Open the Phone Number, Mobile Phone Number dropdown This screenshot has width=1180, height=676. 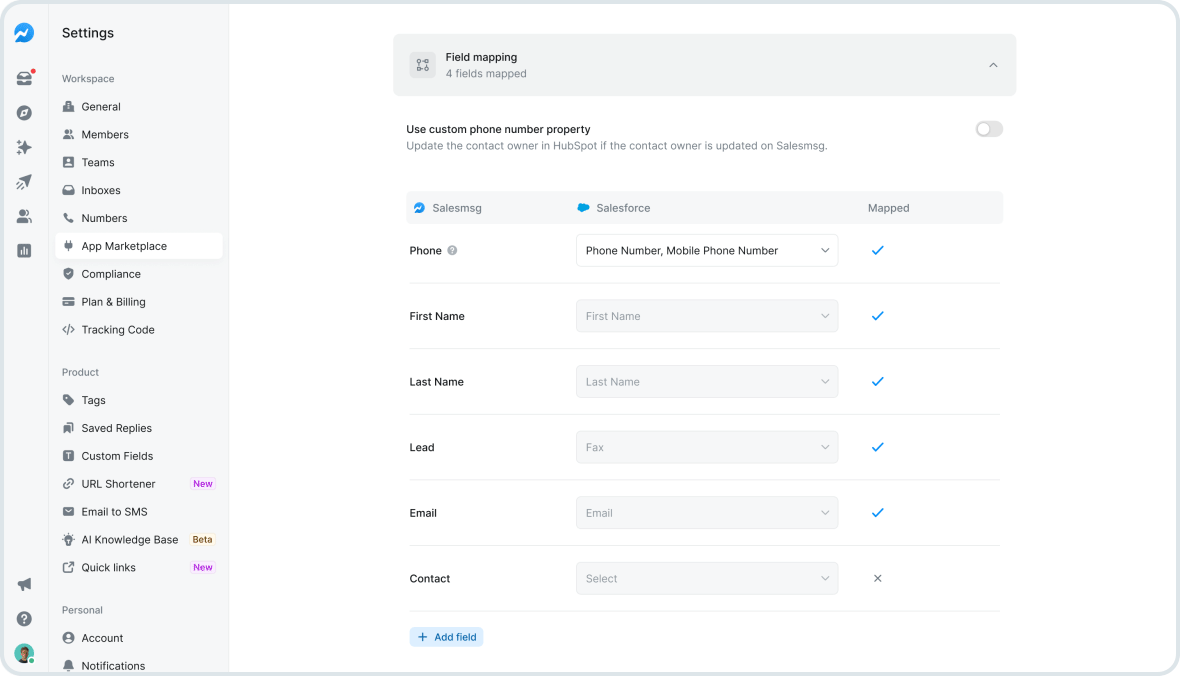click(x=707, y=250)
